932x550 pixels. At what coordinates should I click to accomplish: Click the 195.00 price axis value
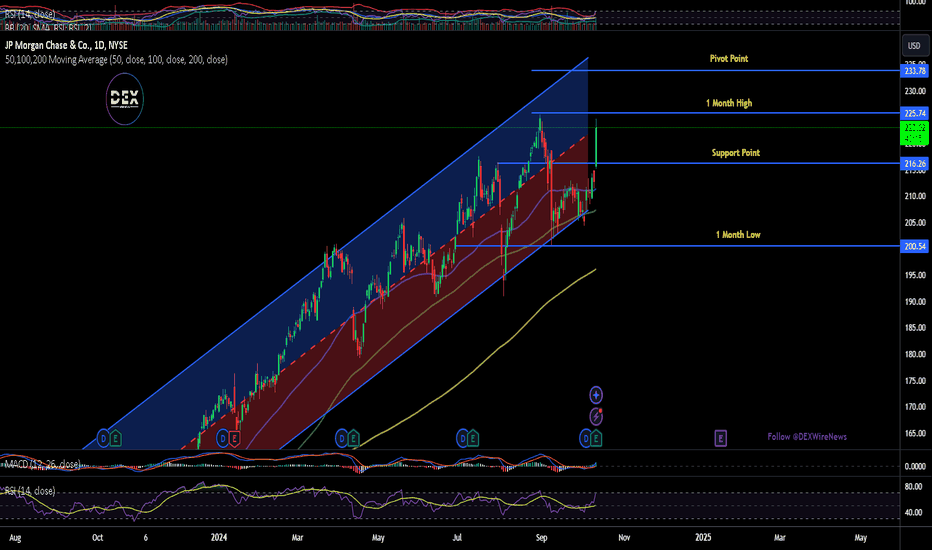[915, 275]
